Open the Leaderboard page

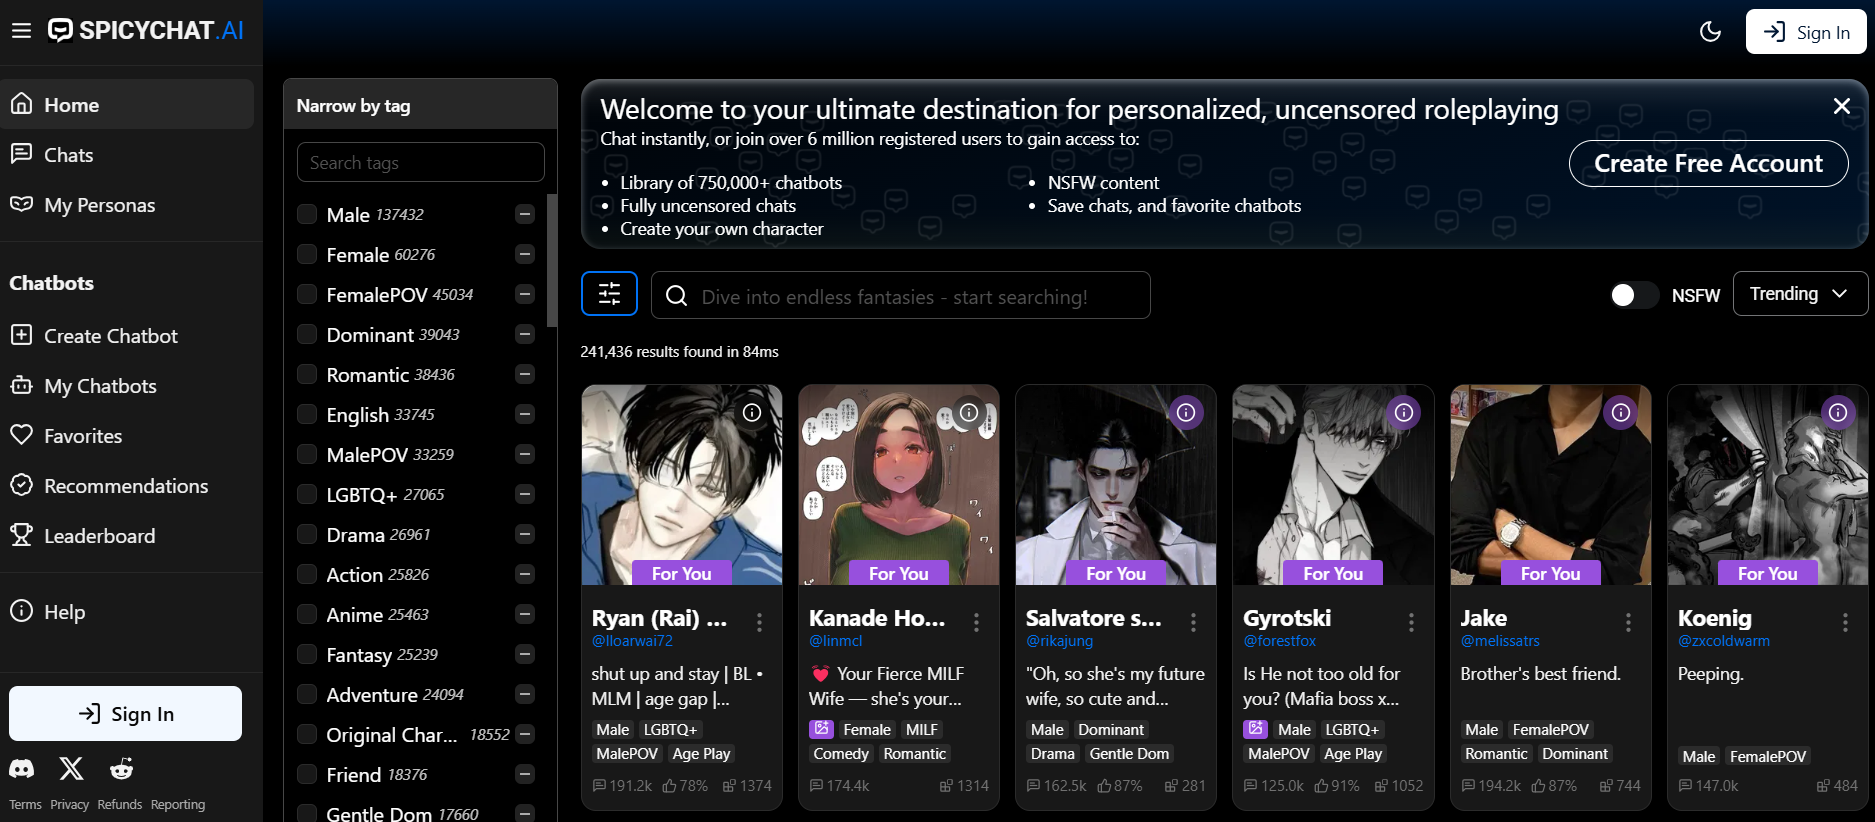coord(127,535)
